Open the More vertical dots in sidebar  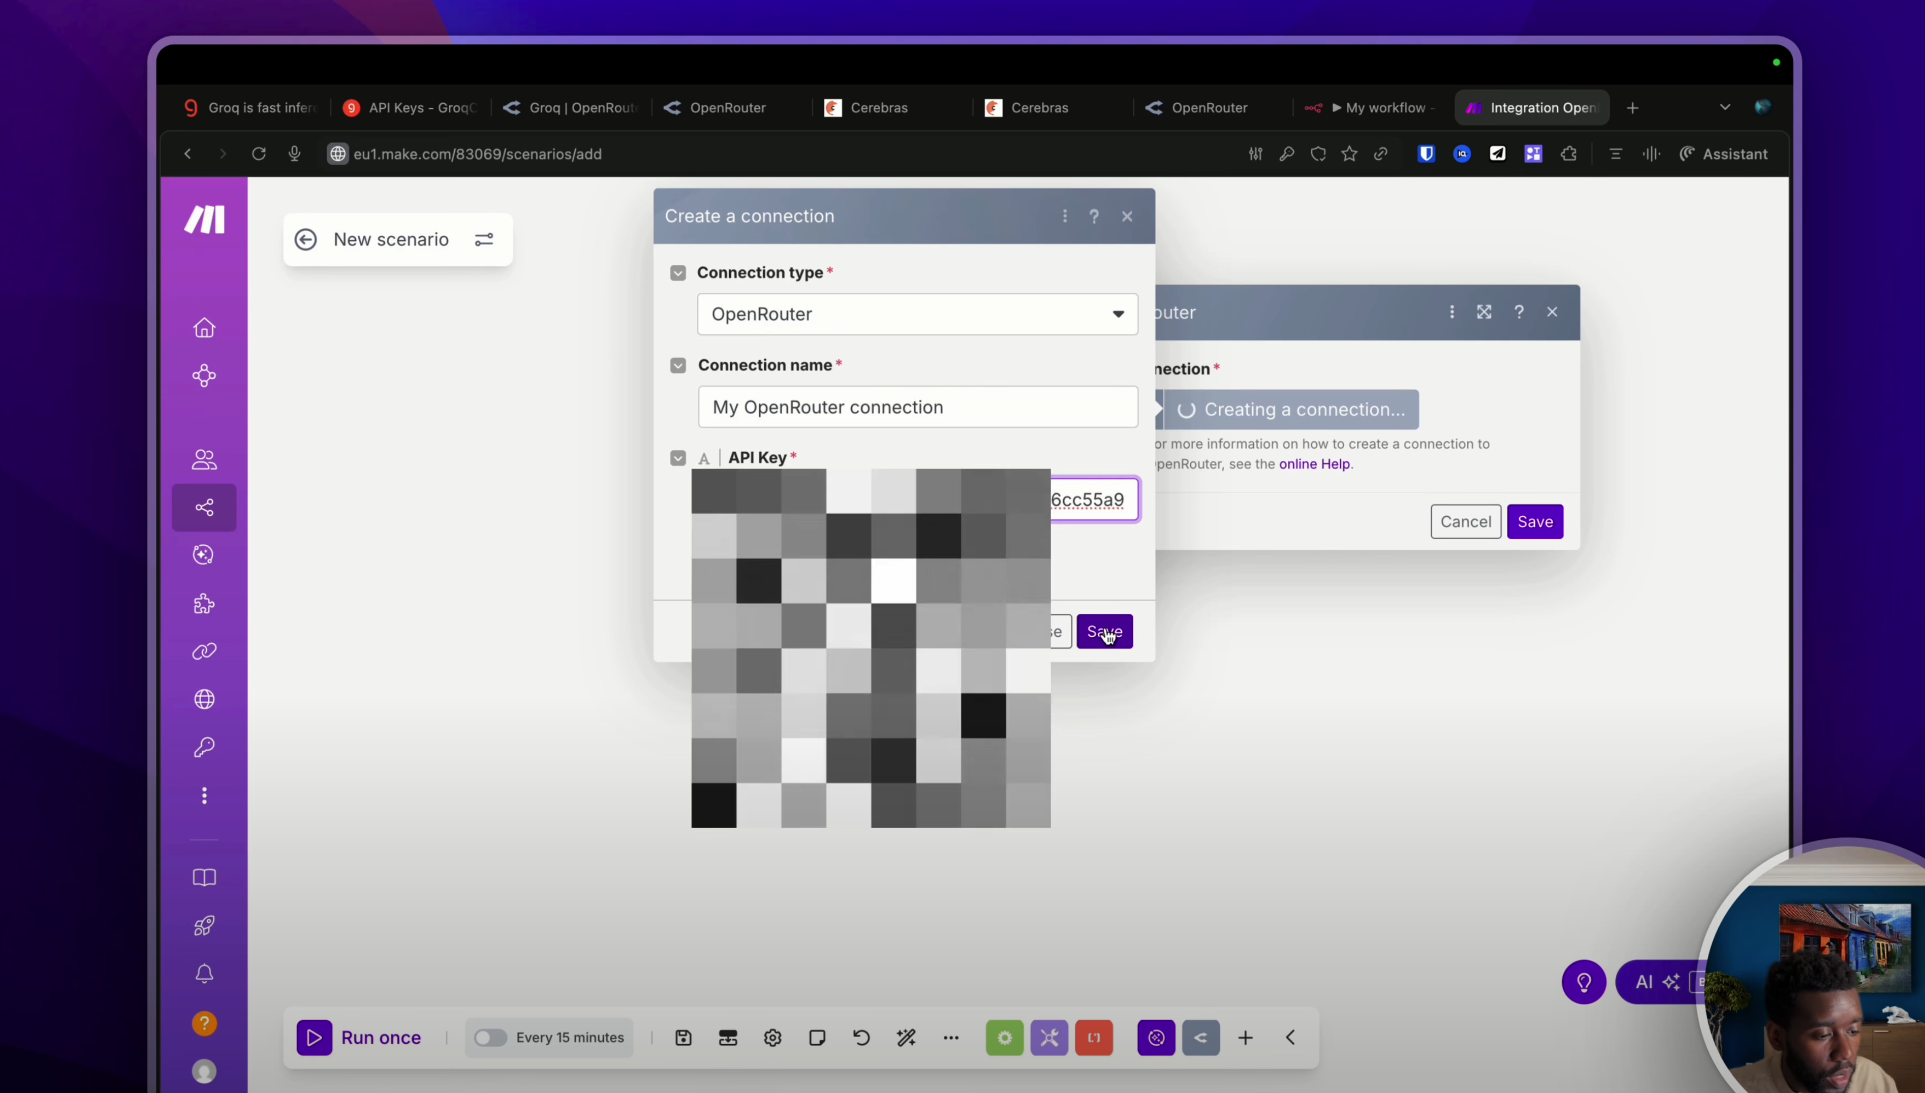click(x=204, y=796)
